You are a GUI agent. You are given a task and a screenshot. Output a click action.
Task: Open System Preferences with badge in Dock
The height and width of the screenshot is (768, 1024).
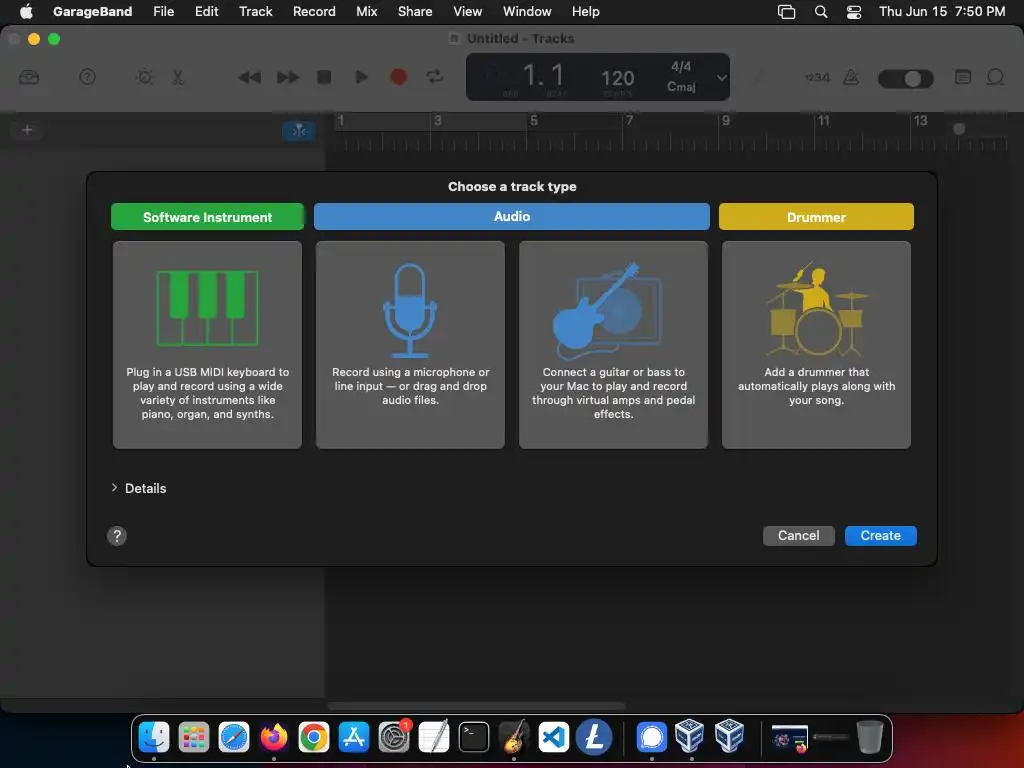[394, 737]
